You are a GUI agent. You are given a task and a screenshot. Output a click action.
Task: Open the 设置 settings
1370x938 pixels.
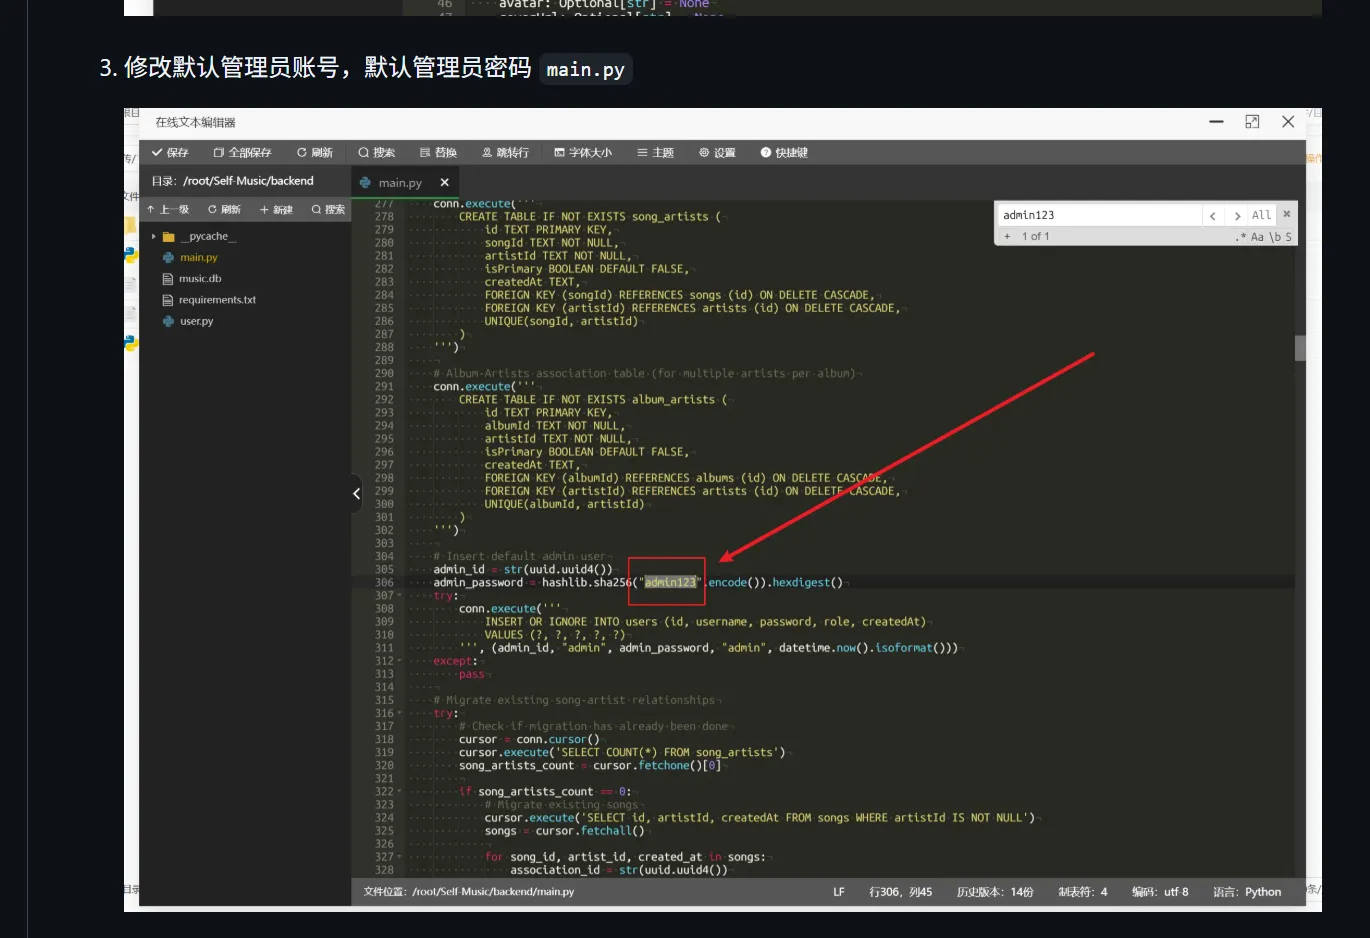click(x=717, y=153)
